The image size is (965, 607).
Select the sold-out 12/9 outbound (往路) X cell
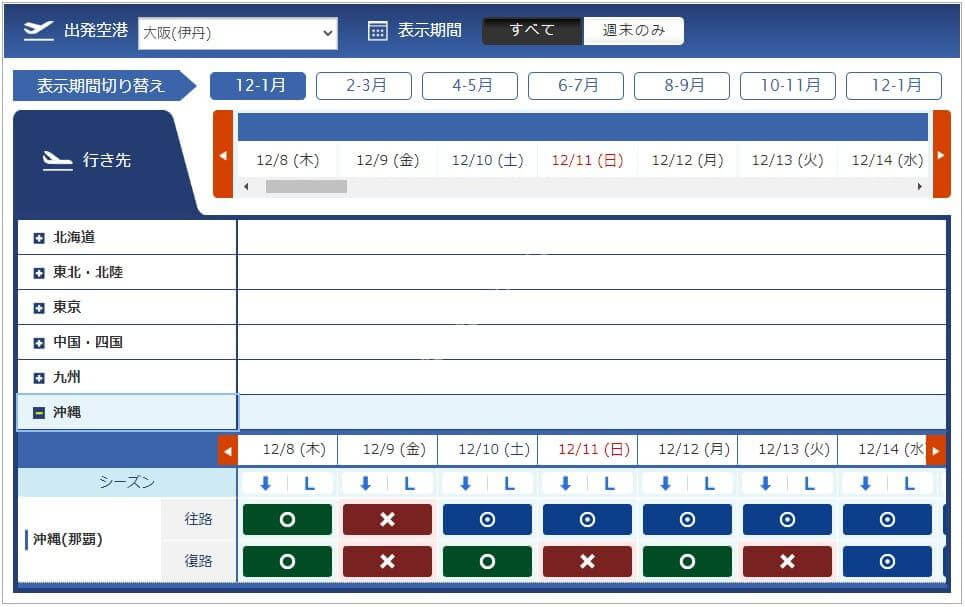[x=387, y=520]
